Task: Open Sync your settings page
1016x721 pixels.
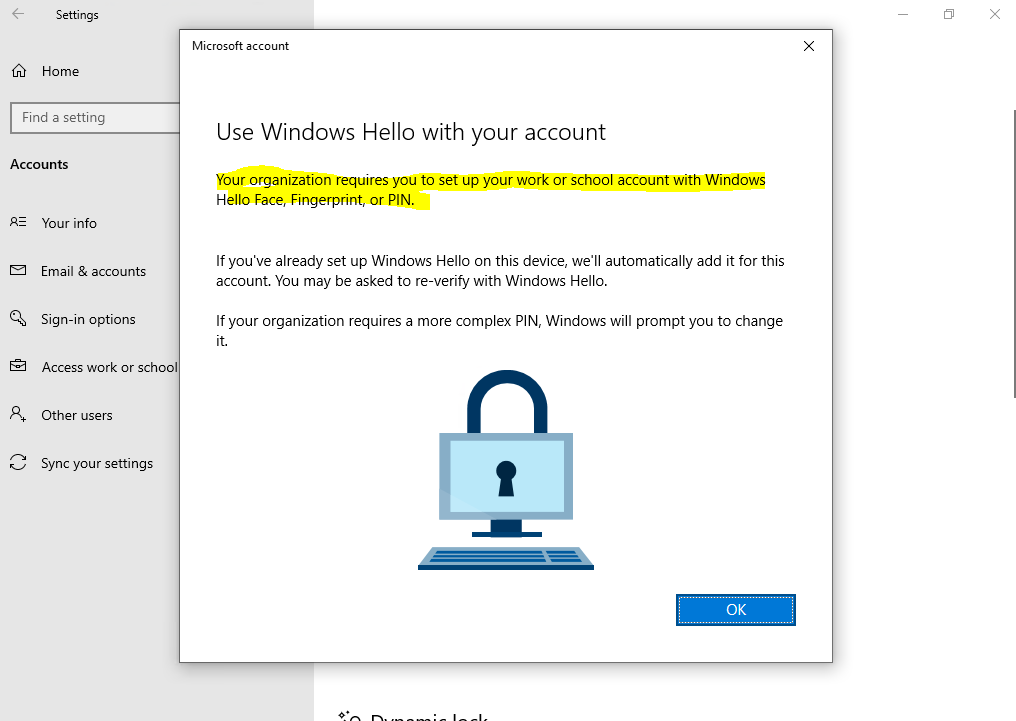Action: pyautogui.click(x=97, y=463)
